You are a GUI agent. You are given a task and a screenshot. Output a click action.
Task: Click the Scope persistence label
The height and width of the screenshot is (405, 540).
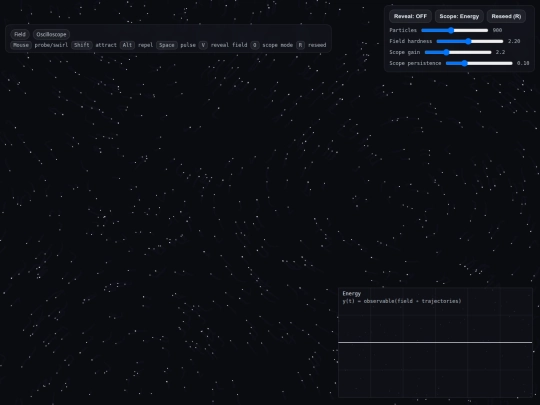[415, 63]
